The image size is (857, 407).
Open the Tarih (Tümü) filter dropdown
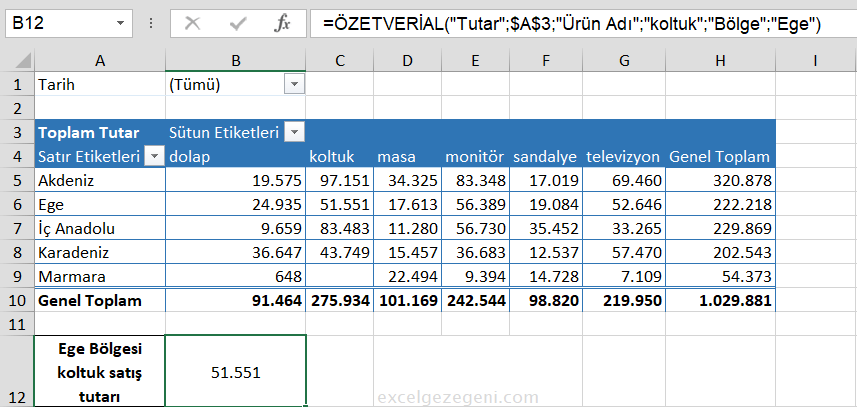click(295, 85)
